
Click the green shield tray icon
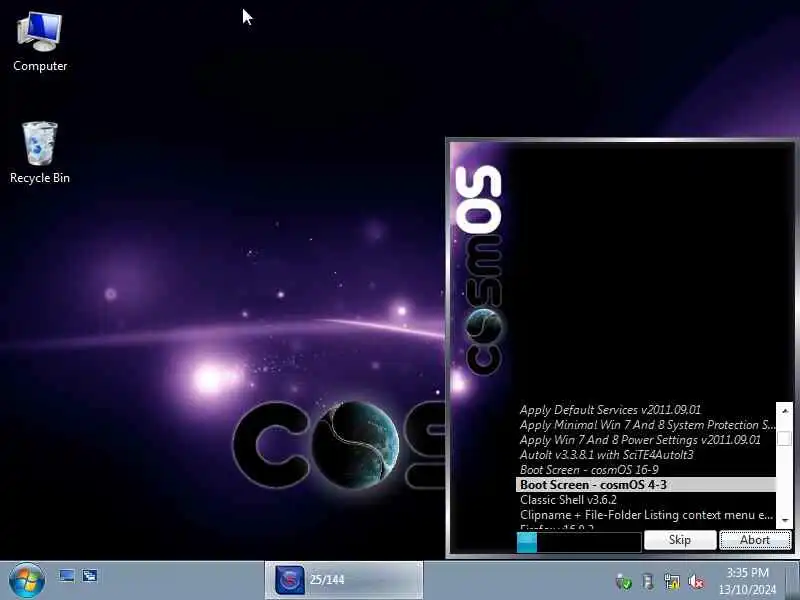coord(623,582)
